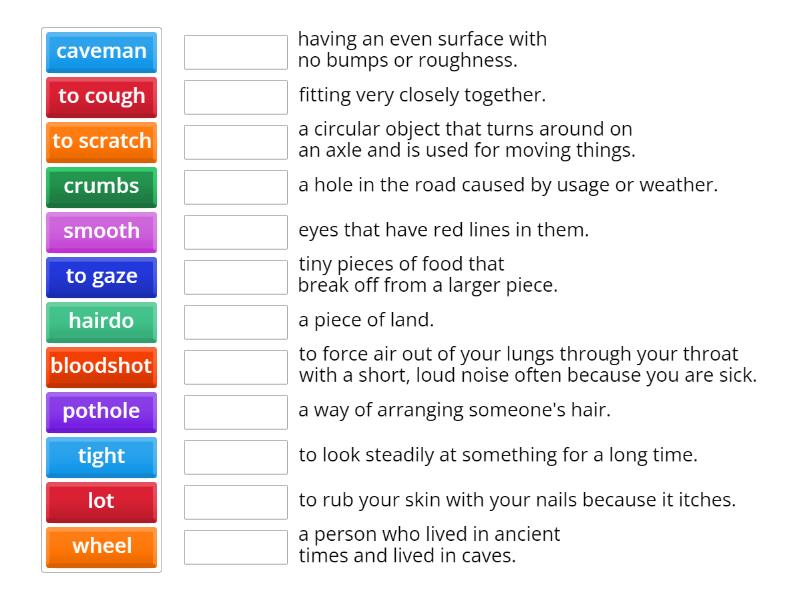Click answer slot for 'a hole in the road'
Screen dimensions: 800x600
(235, 187)
